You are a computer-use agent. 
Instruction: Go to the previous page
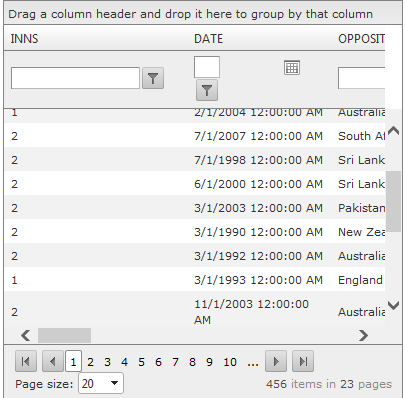(53, 361)
